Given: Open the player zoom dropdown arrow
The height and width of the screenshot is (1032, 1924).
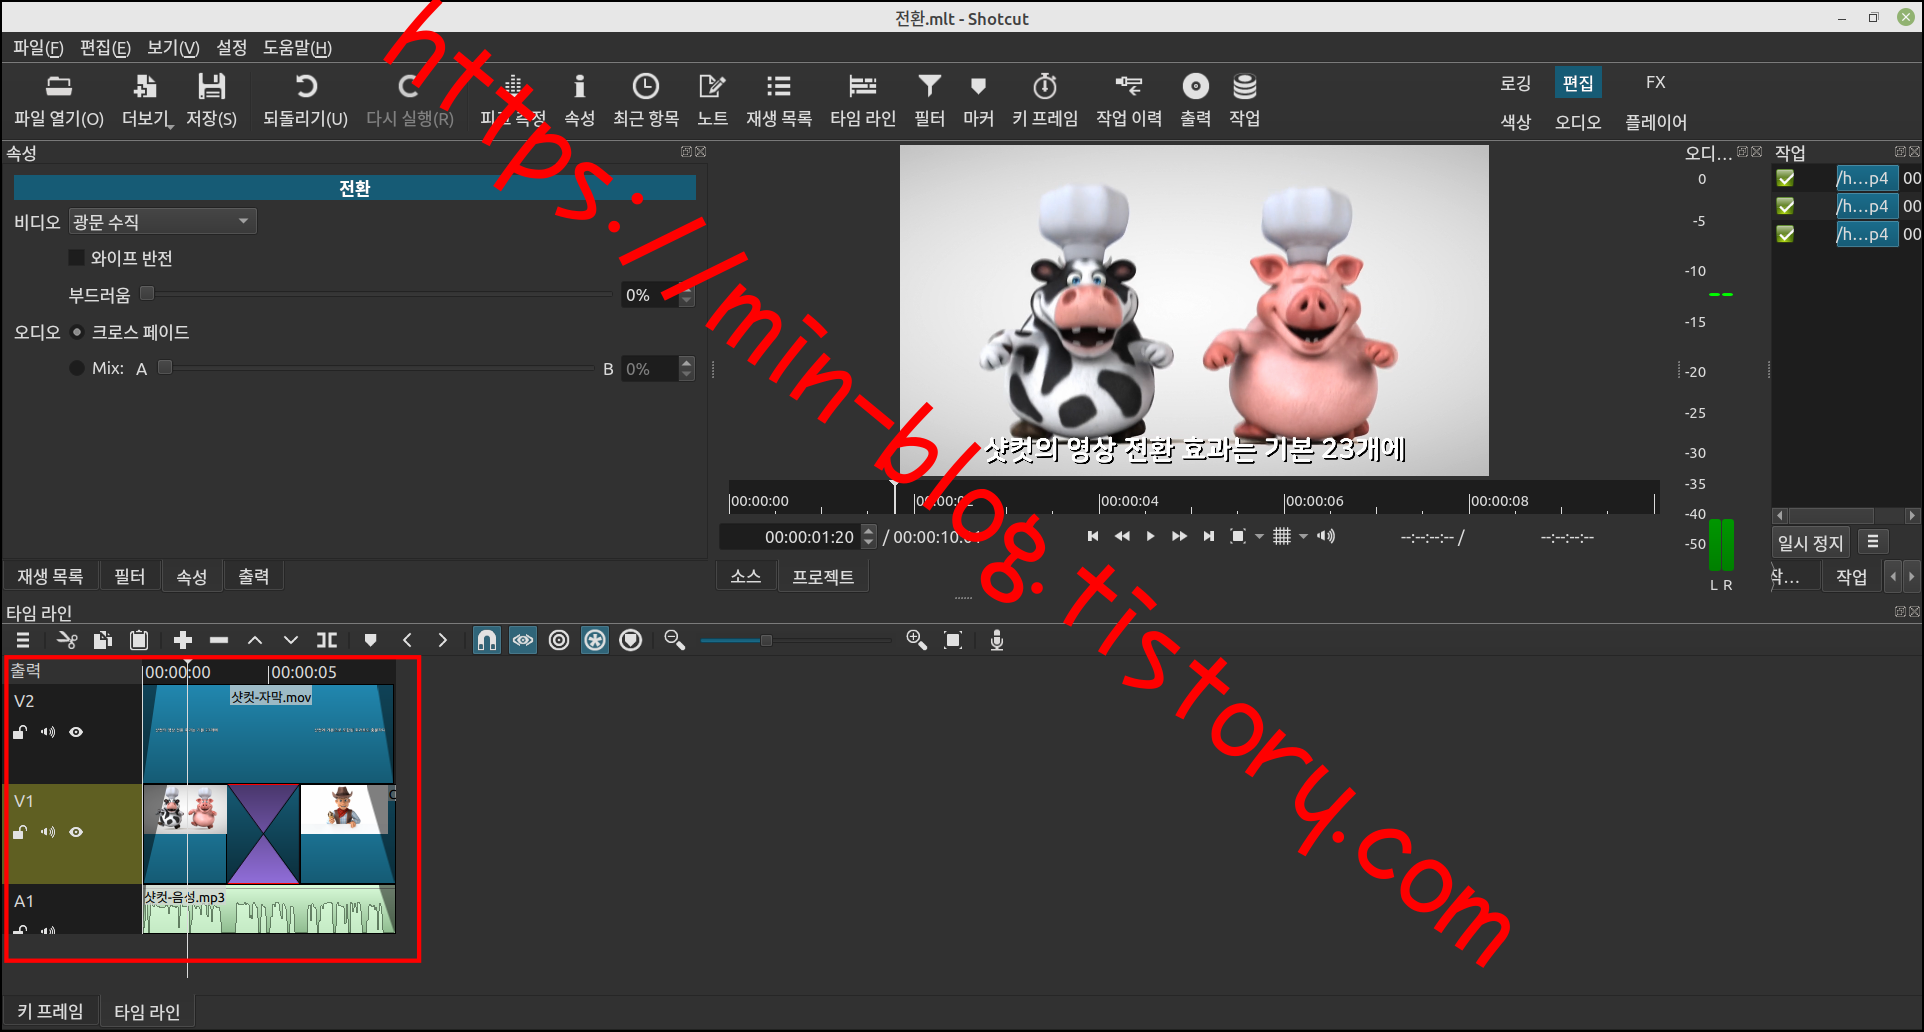Looking at the screenshot, I should 1259,537.
